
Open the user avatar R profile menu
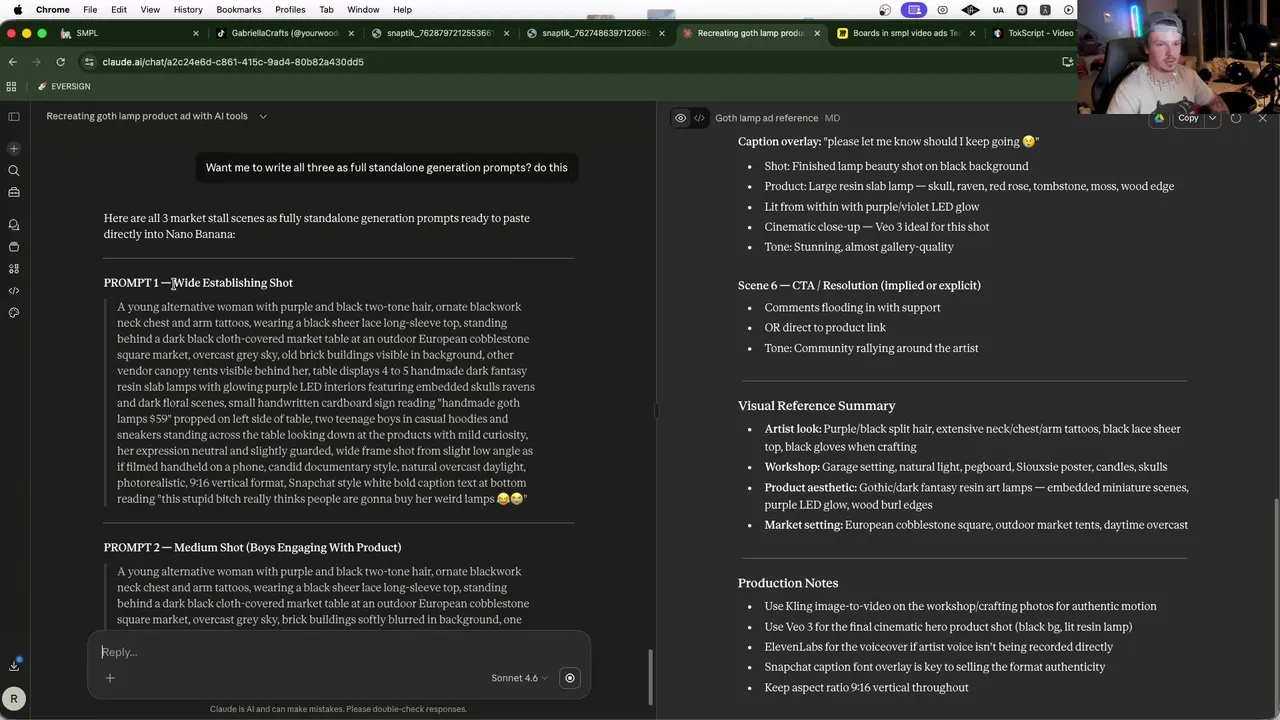[14, 699]
